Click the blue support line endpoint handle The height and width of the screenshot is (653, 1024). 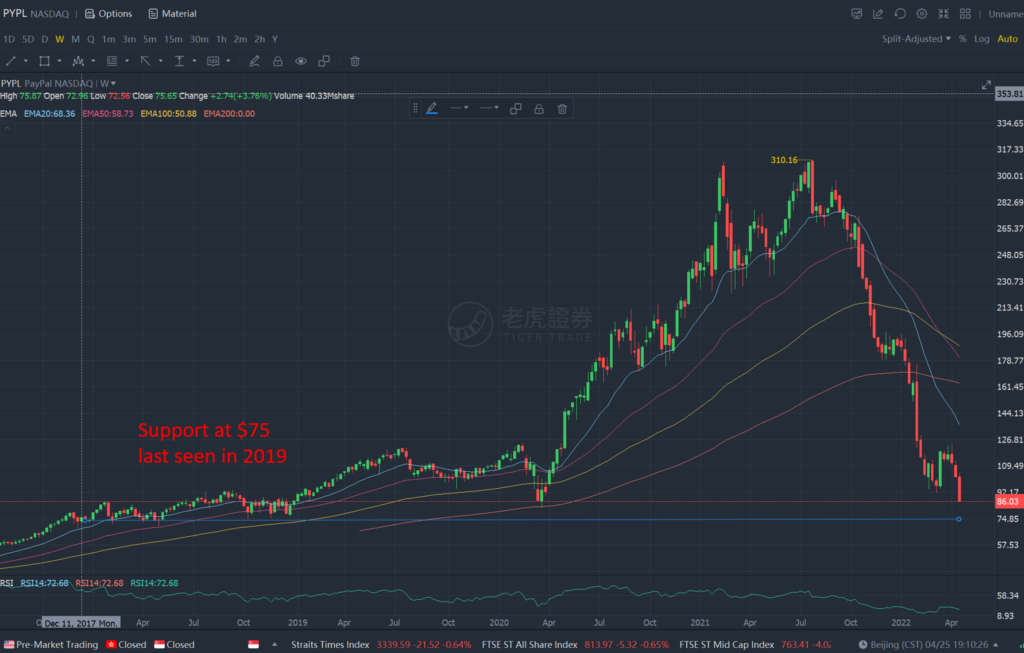pyautogui.click(x=959, y=519)
